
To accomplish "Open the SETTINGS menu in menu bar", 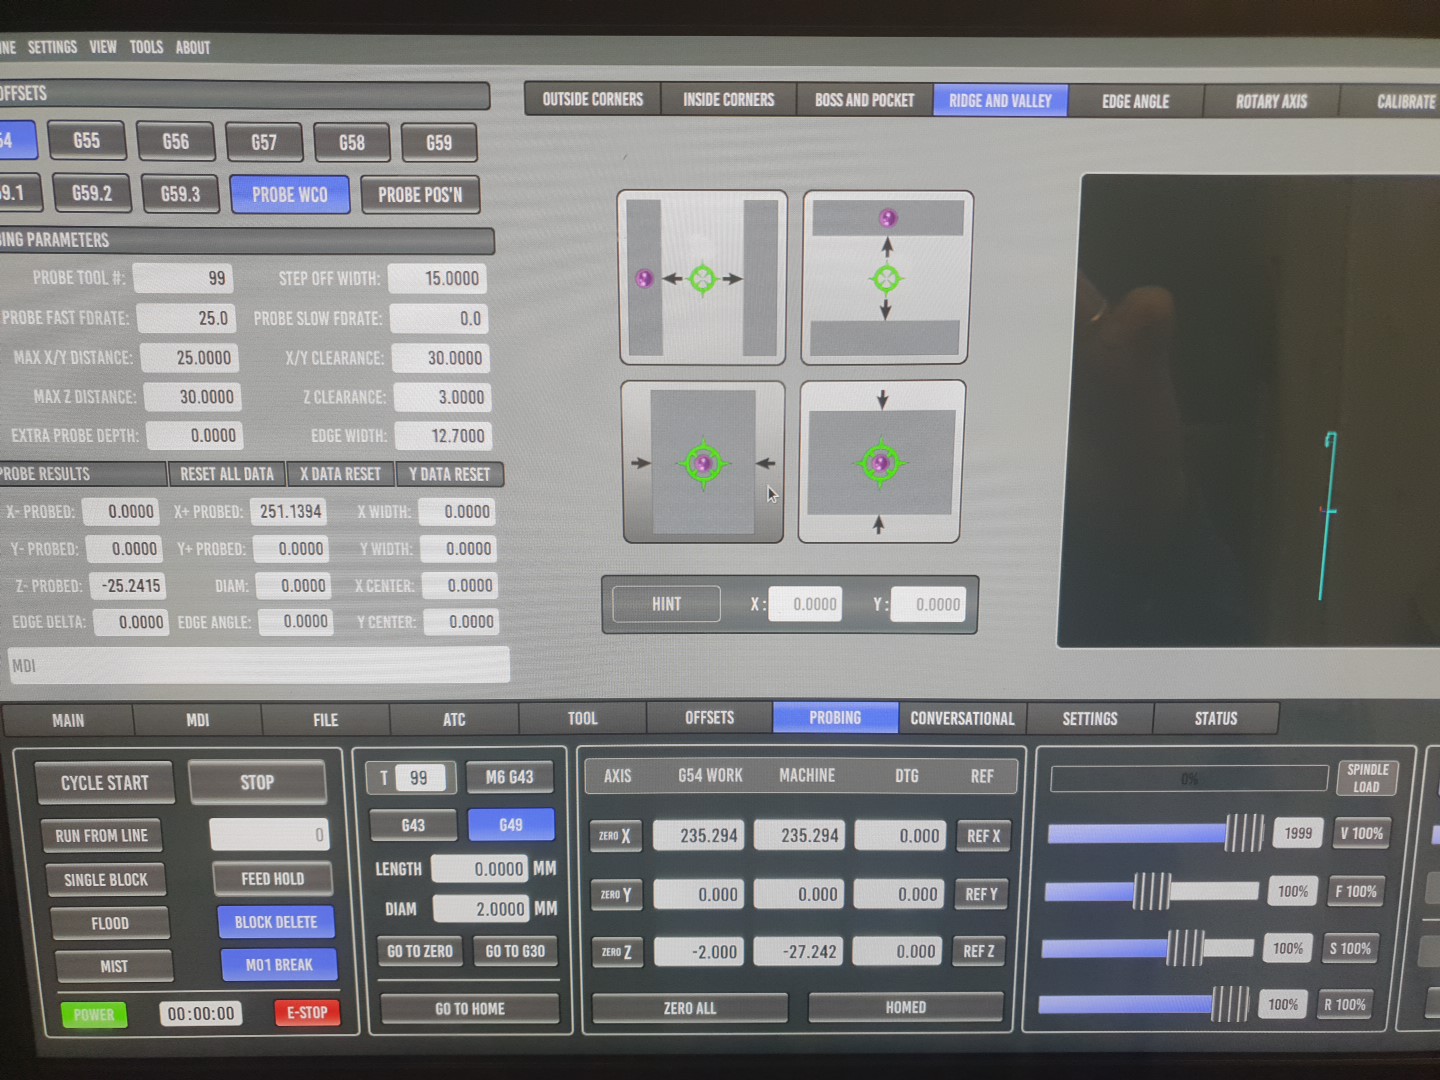I will [52, 47].
